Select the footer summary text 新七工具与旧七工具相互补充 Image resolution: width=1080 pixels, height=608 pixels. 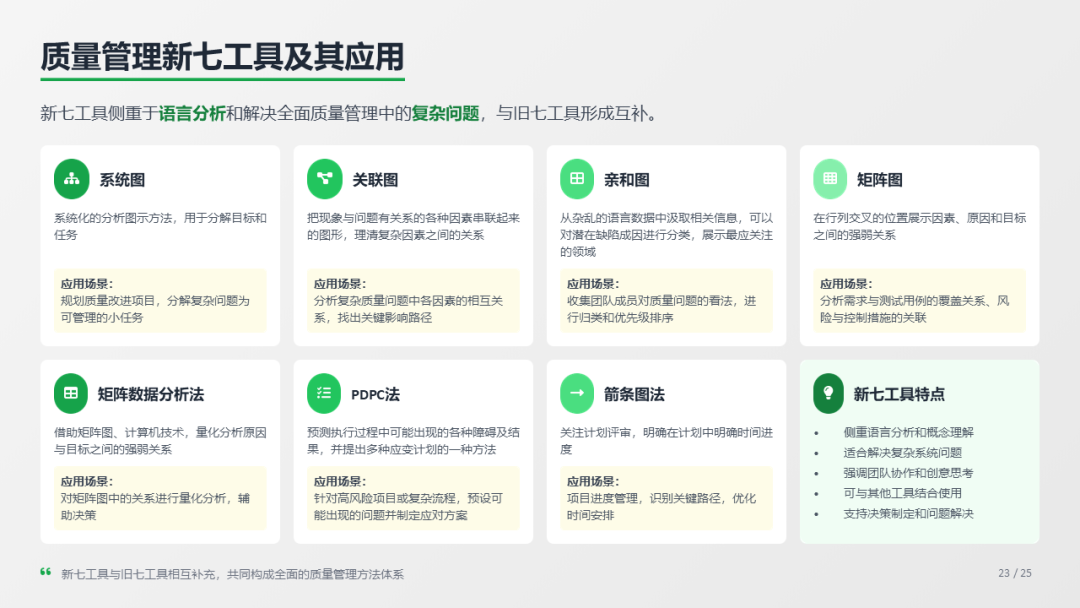[232, 574]
